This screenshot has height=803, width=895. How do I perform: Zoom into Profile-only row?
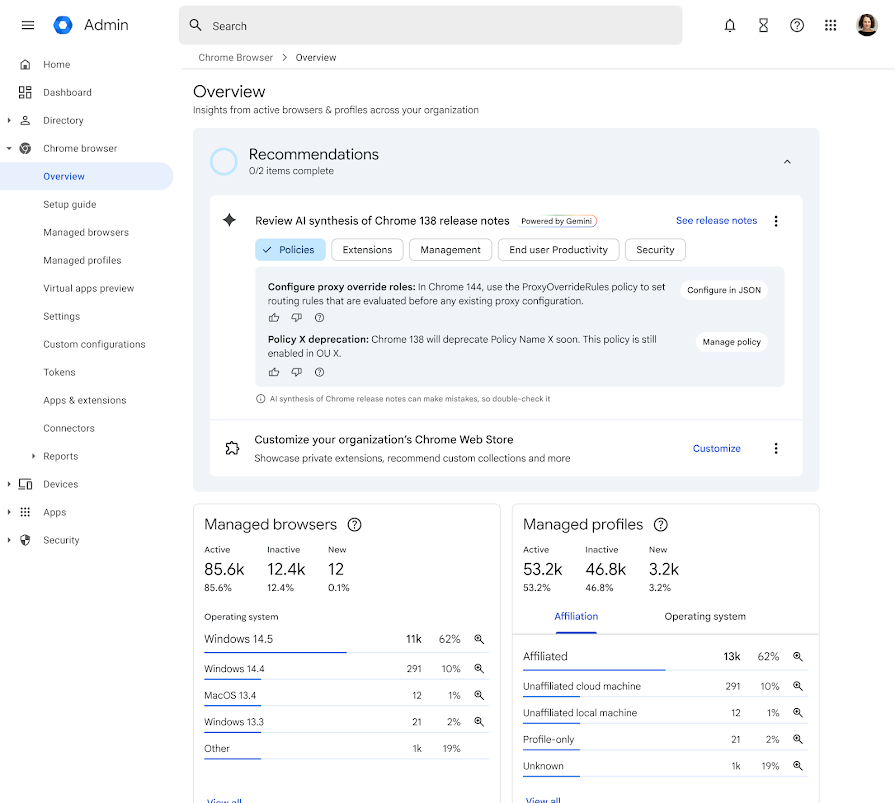pos(798,739)
